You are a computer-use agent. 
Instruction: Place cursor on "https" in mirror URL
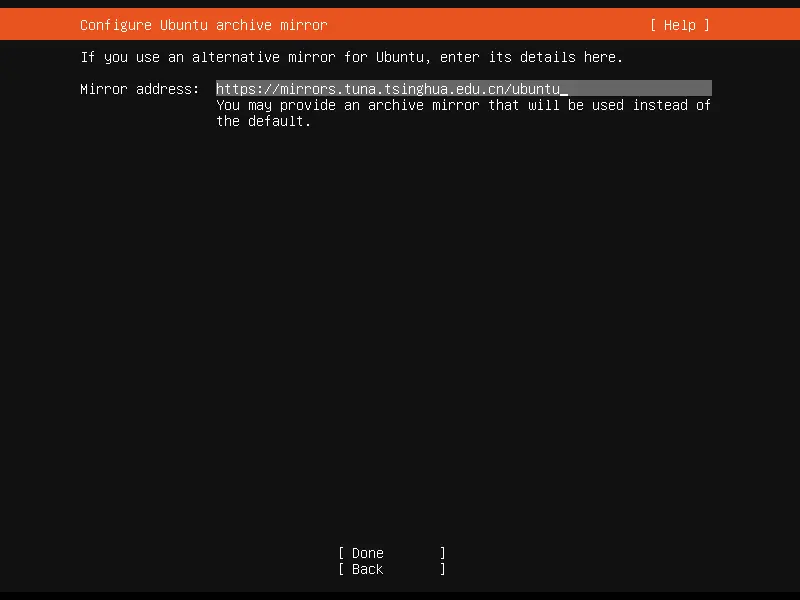click(x=236, y=89)
